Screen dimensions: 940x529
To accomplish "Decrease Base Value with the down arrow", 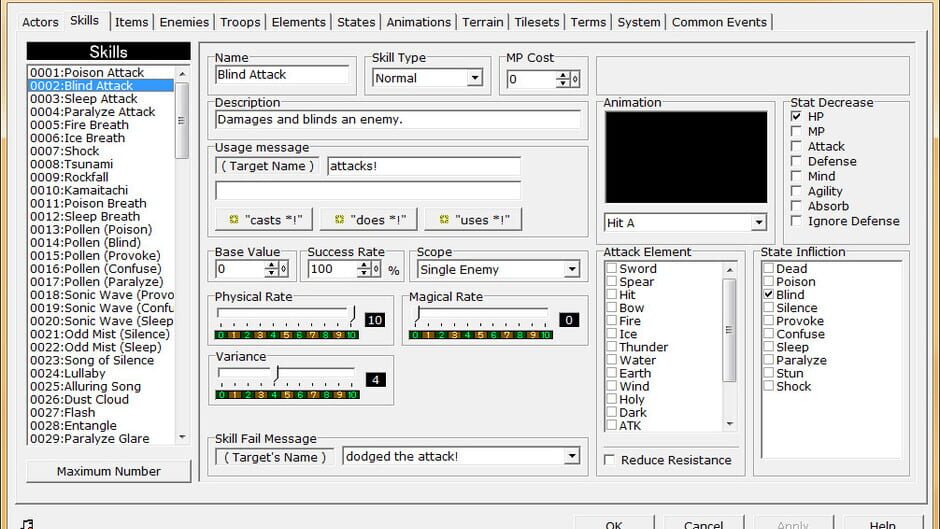I will [x=272, y=273].
